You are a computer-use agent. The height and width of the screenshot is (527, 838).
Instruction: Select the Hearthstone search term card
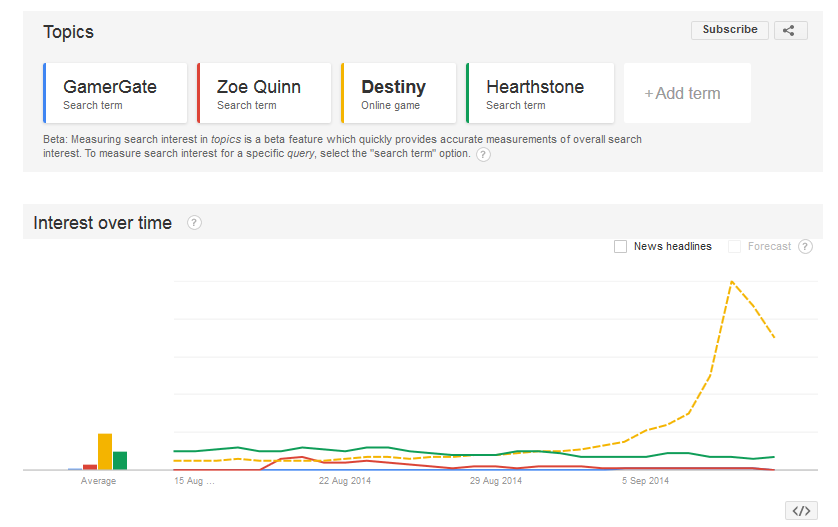(x=540, y=93)
